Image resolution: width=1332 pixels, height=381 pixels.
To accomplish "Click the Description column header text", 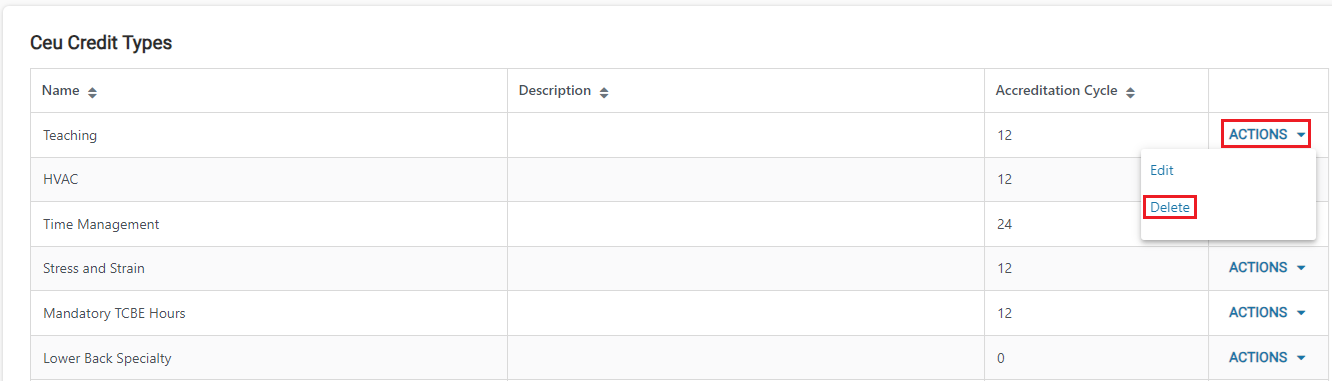I will (x=555, y=91).
